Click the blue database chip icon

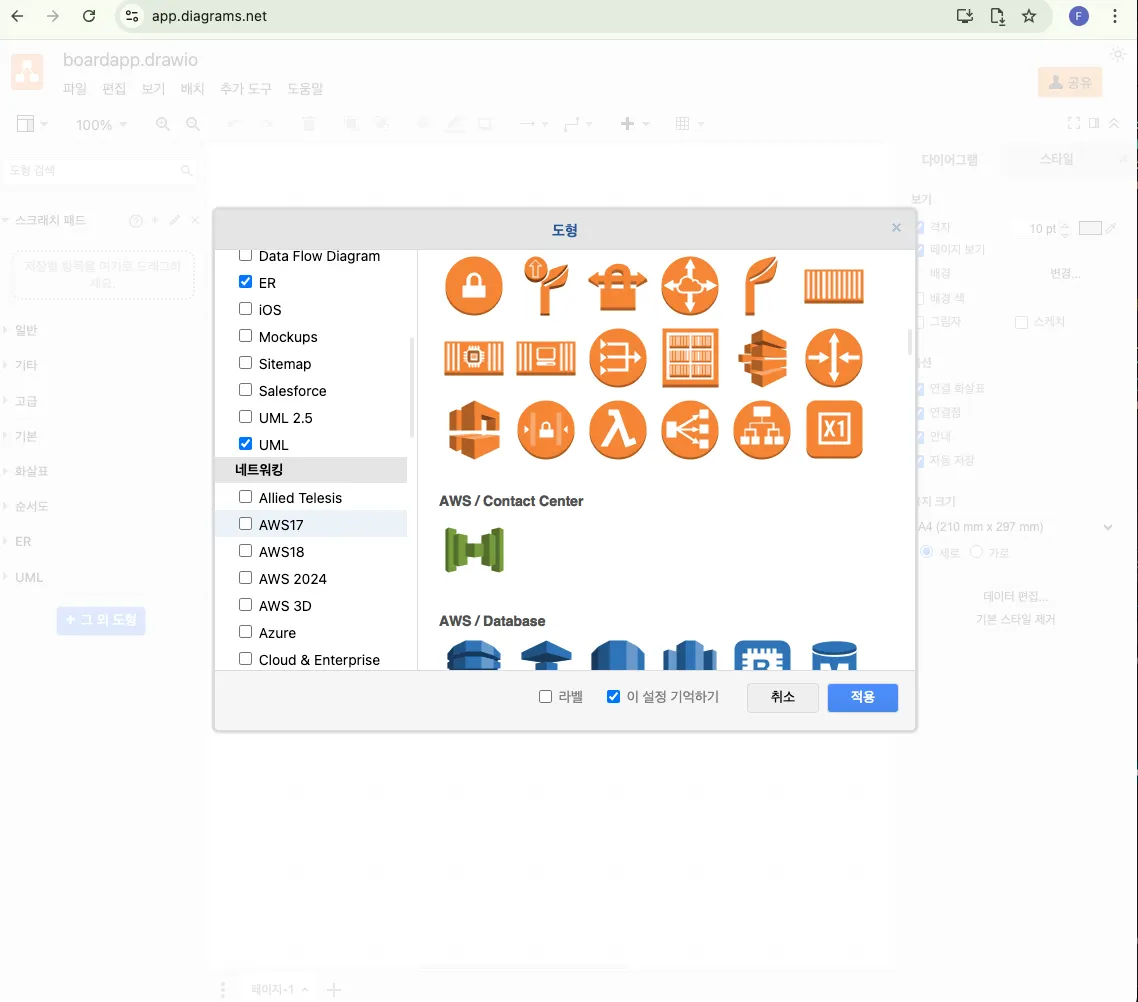[762, 655]
